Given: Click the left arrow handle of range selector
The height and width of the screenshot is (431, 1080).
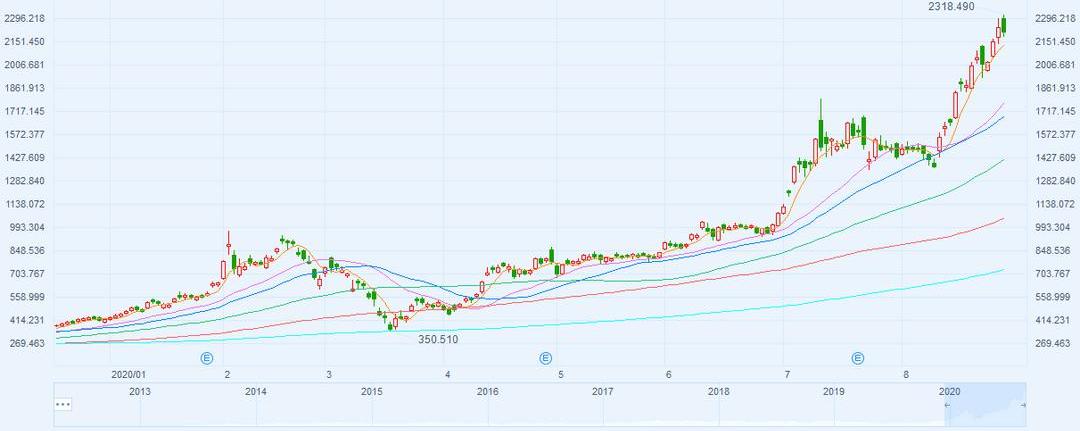Looking at the screenshot, I should click(947, 404).
